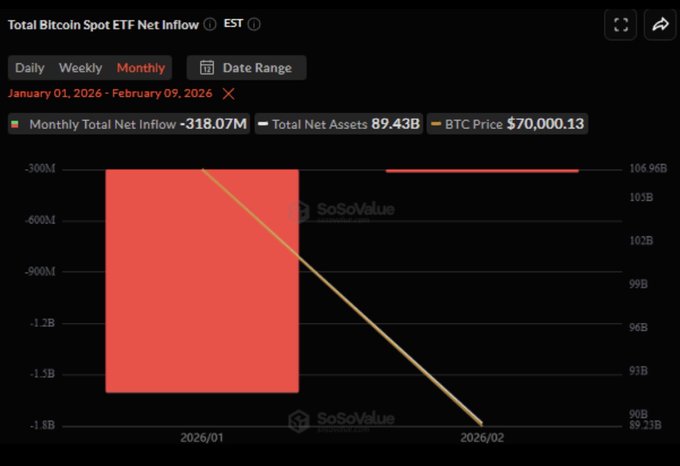Click the EST timezone label

click(x=234, y=24)
